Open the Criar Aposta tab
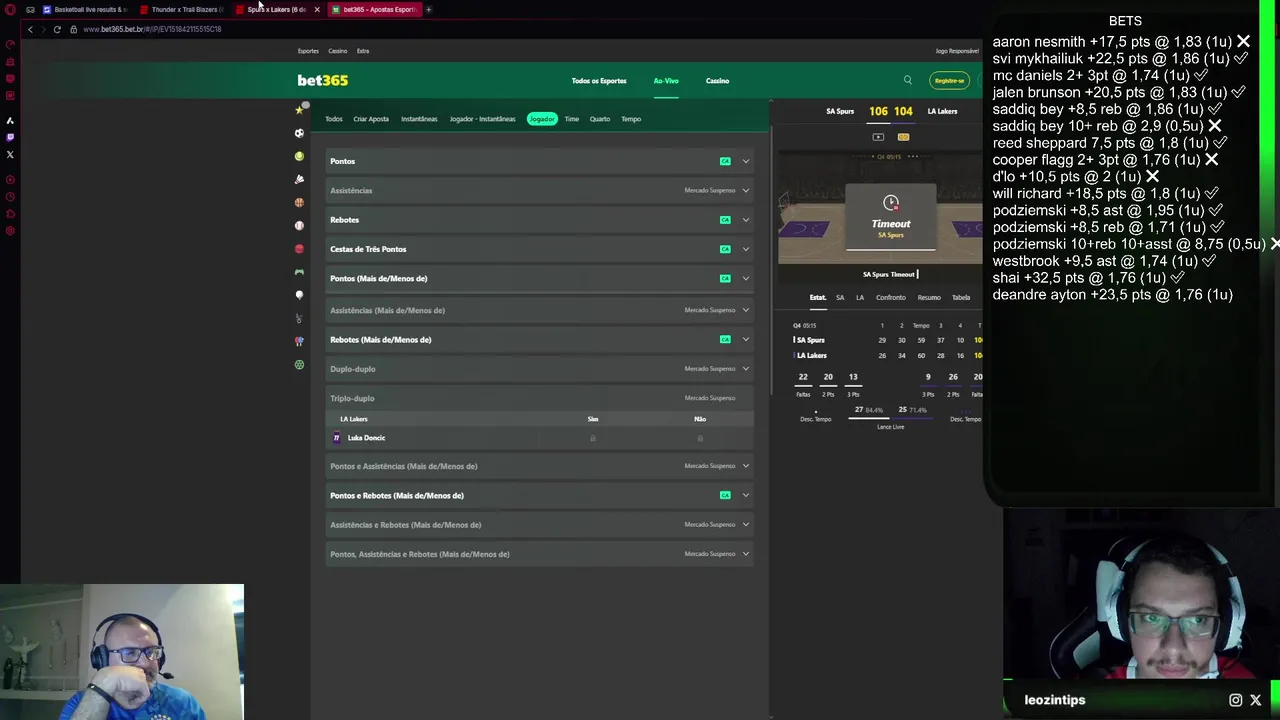The image size is (1280, 720). (371, 119)
